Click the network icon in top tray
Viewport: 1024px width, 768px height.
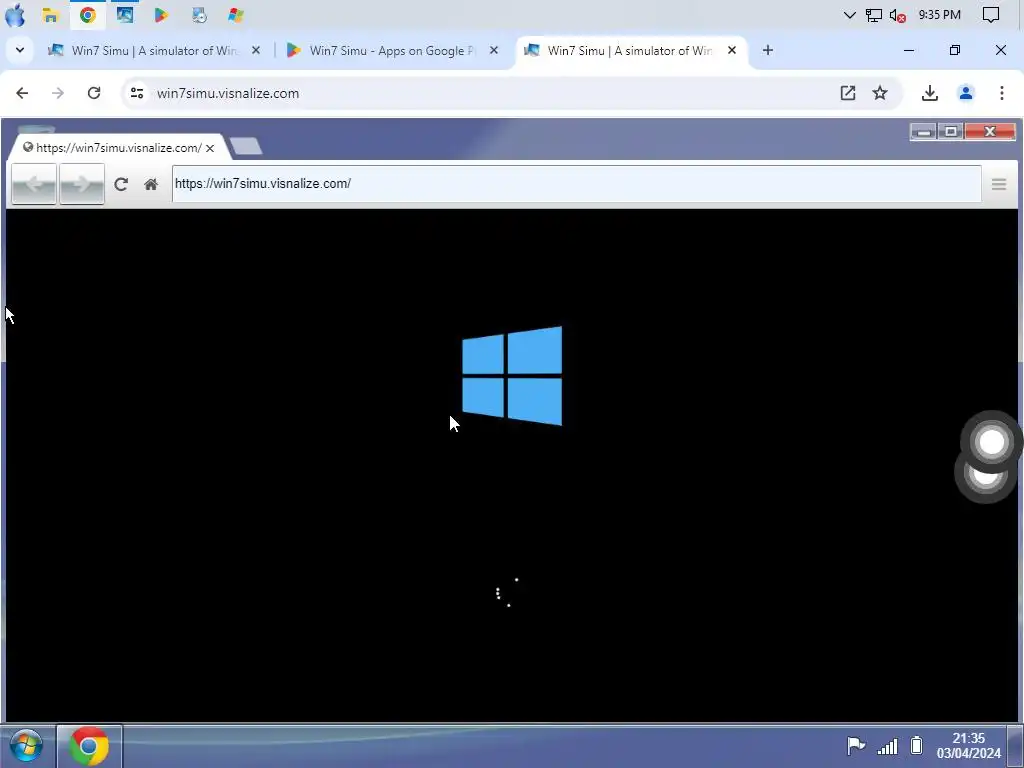click(x=874, y=15)
